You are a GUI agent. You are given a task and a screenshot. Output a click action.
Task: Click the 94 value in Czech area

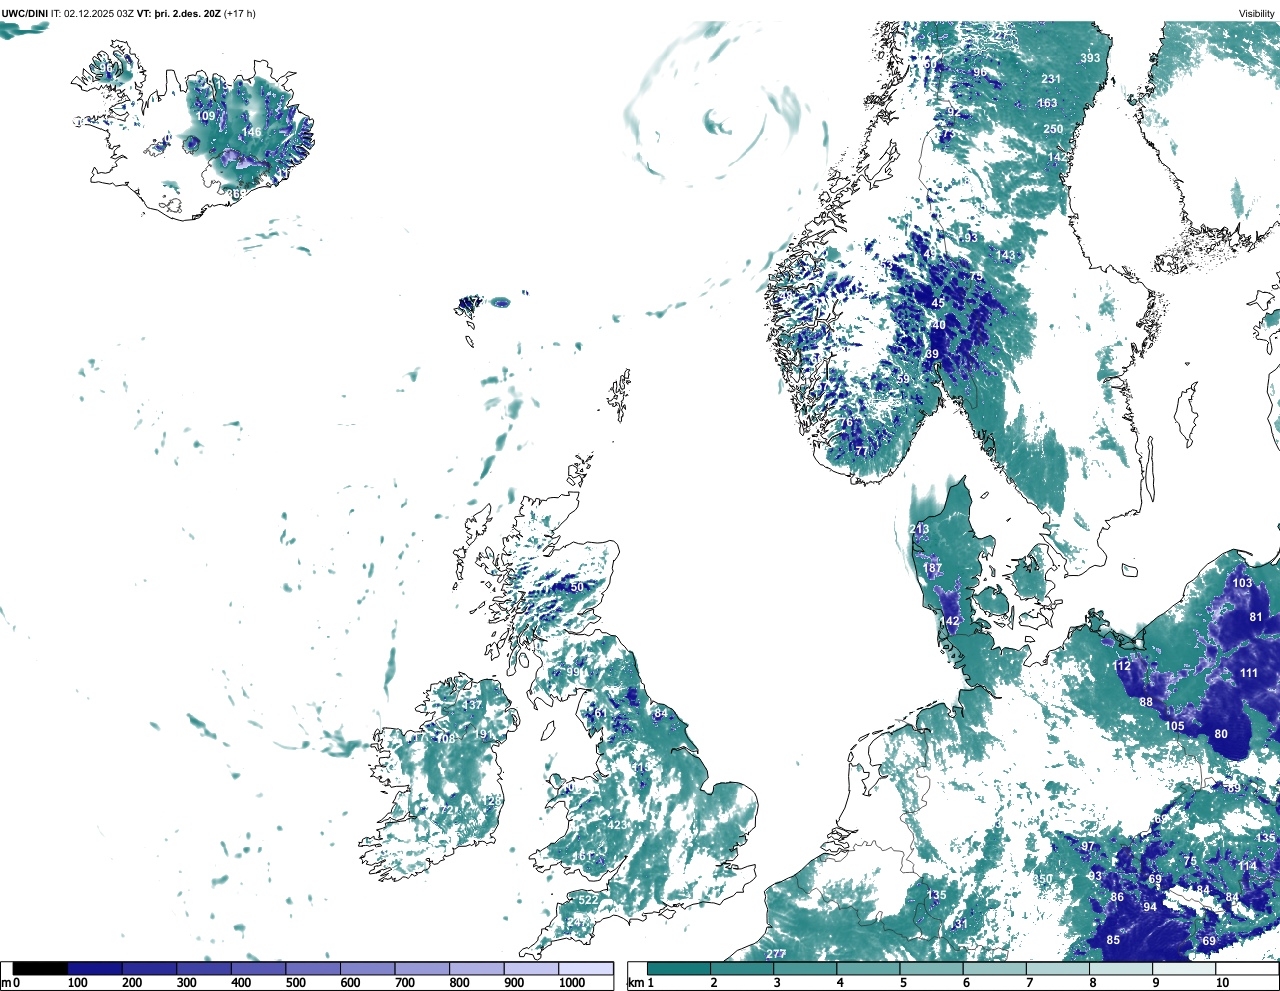[1150, 908]
